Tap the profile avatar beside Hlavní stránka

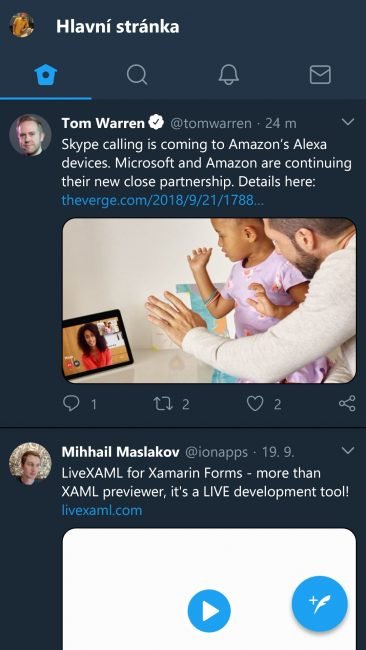22,25
